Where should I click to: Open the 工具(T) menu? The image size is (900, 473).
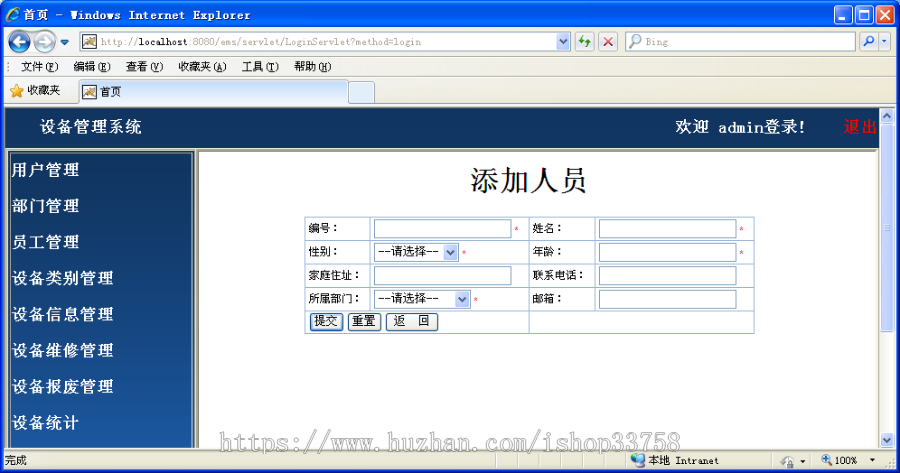pos(260,67)
